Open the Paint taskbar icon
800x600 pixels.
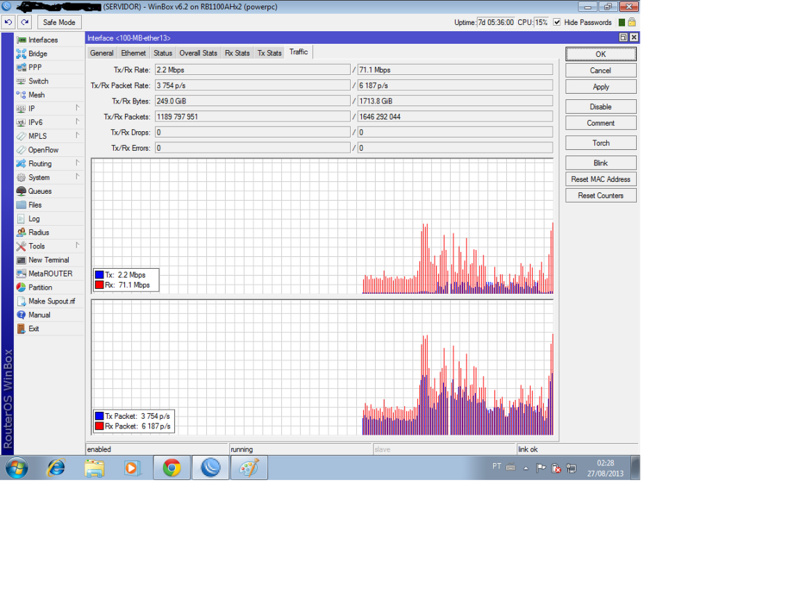(249, 467)
